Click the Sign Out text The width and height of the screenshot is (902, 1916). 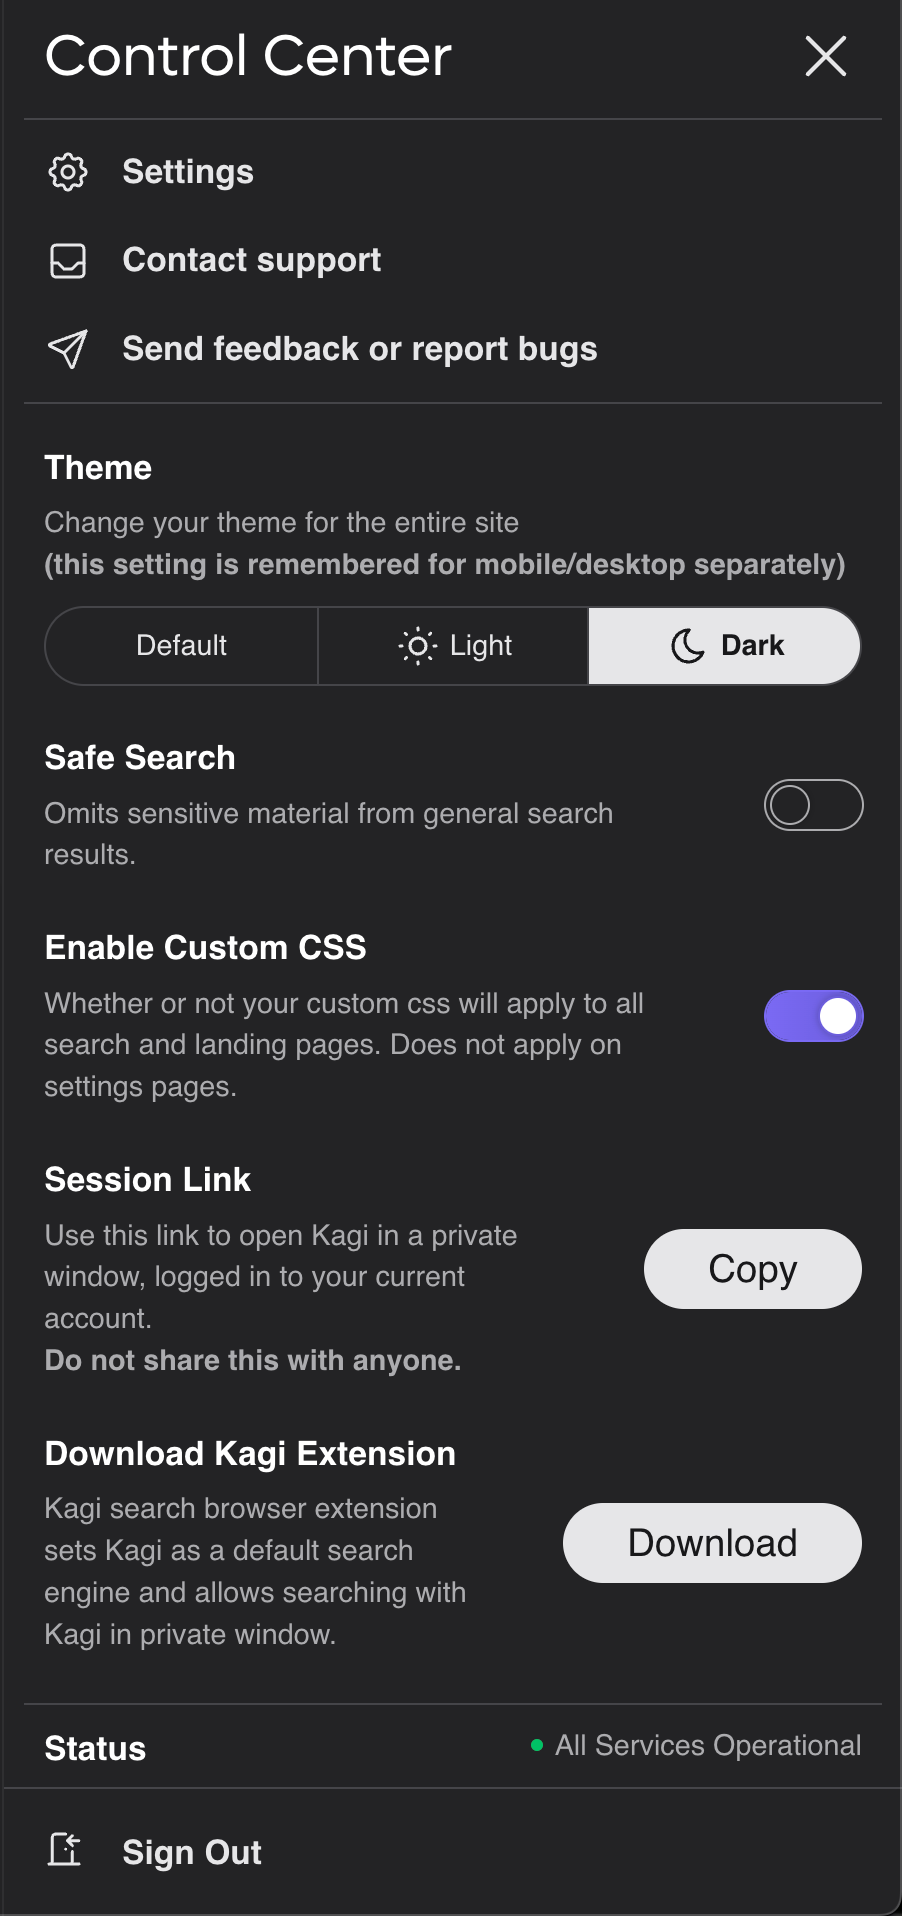point(192,1852)
